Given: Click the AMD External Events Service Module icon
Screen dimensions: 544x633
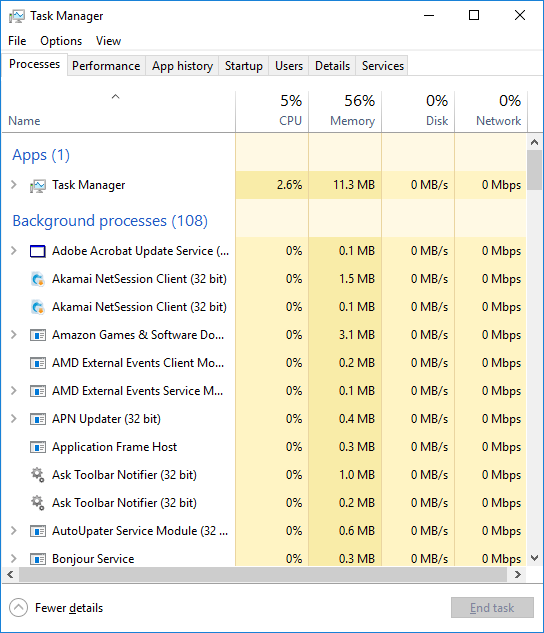Looking at the screenshot, I should 38,391.
